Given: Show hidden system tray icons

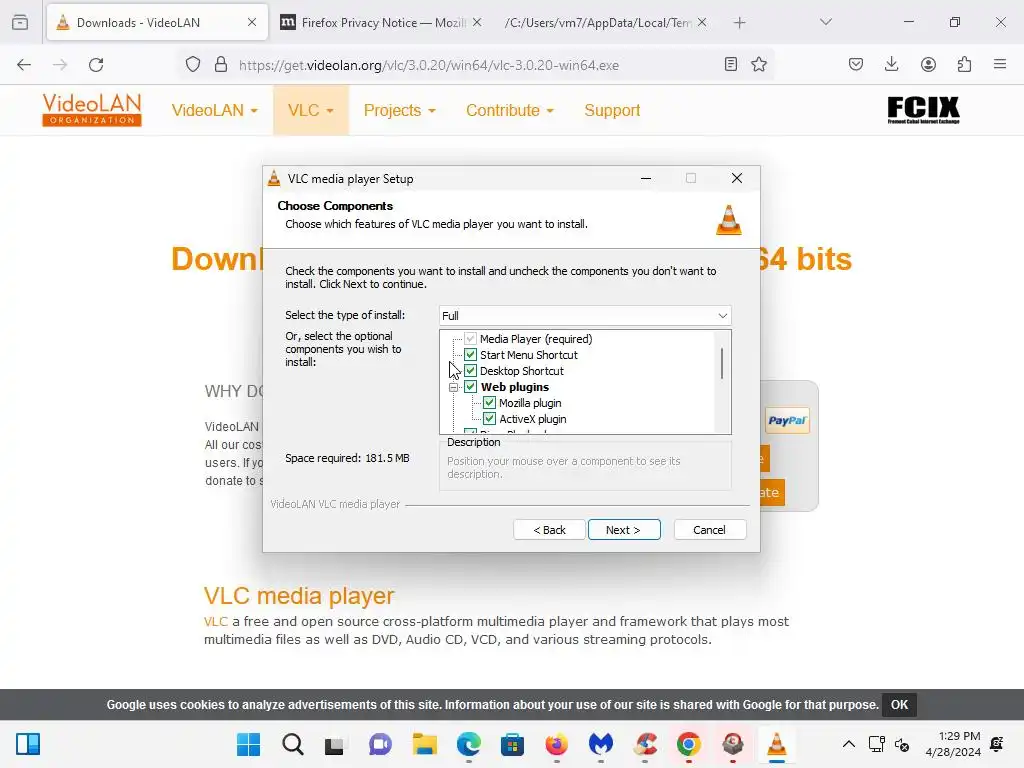Looking at the screenshot, I should click(848, 744).
